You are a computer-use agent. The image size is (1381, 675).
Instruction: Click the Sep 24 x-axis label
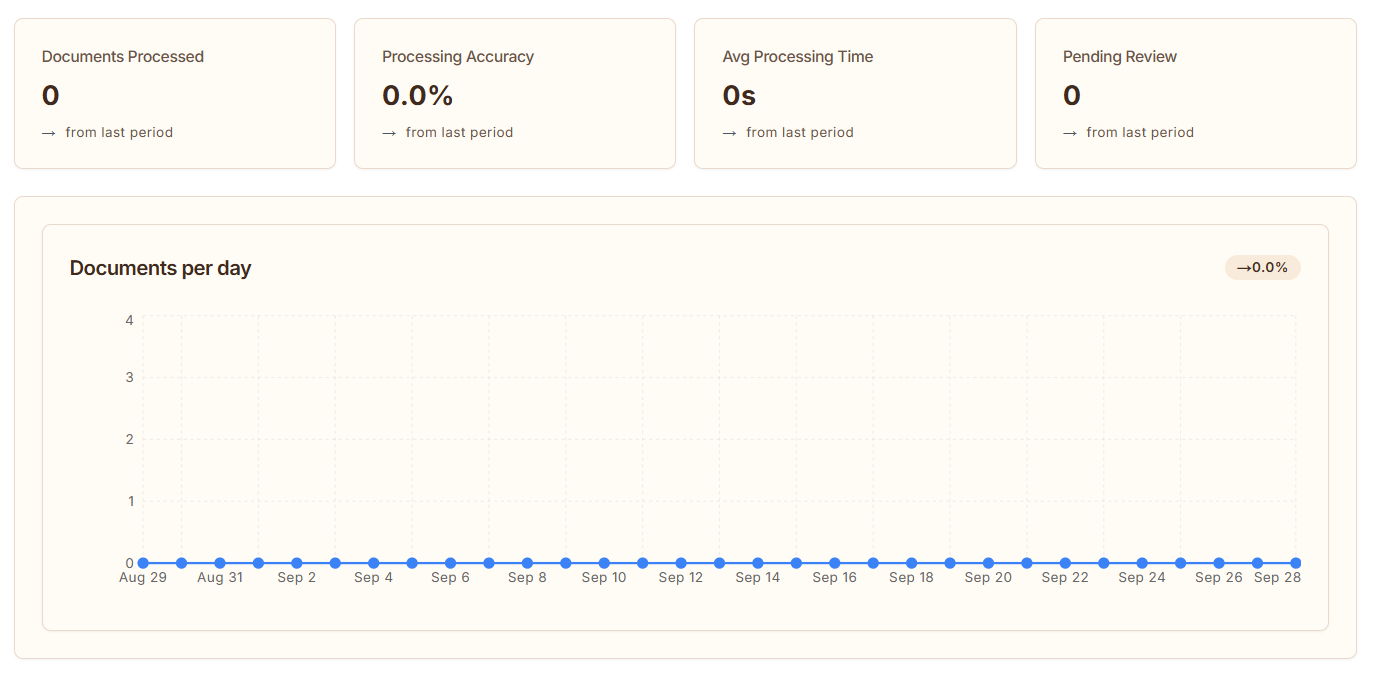tap(1142, 578)
